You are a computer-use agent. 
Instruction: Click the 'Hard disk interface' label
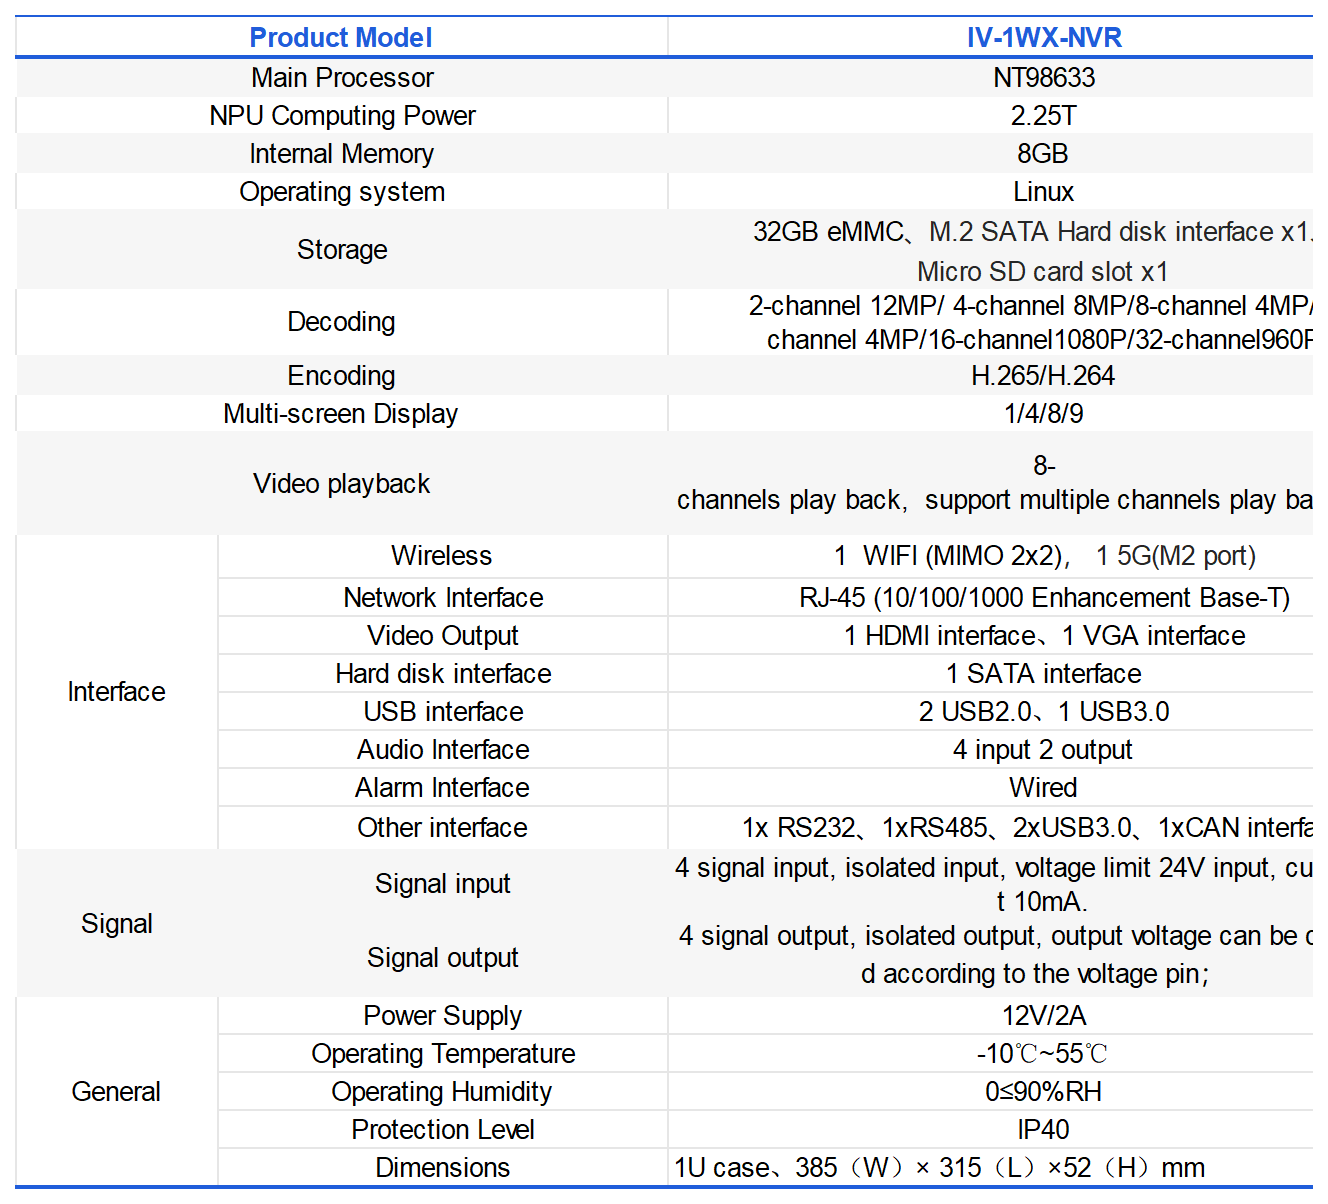point(443,674)
